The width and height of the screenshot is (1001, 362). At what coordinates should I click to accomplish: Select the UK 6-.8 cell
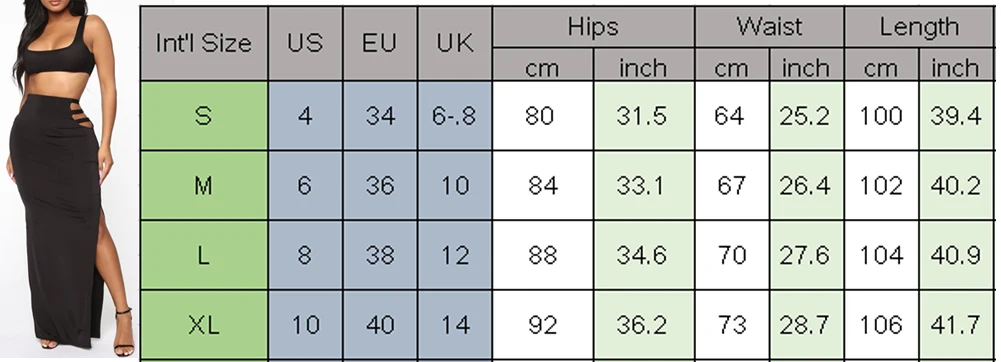click(455, 116)
